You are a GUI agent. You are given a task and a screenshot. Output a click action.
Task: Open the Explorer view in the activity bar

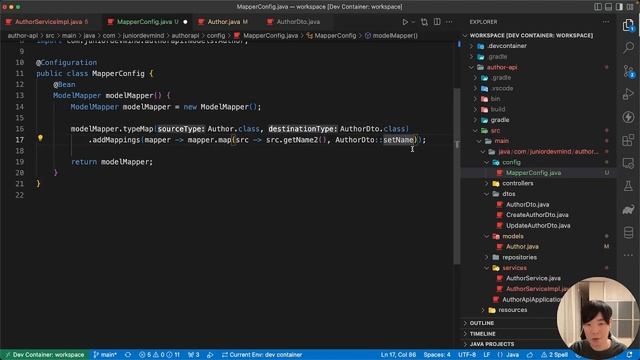point(628,25)
